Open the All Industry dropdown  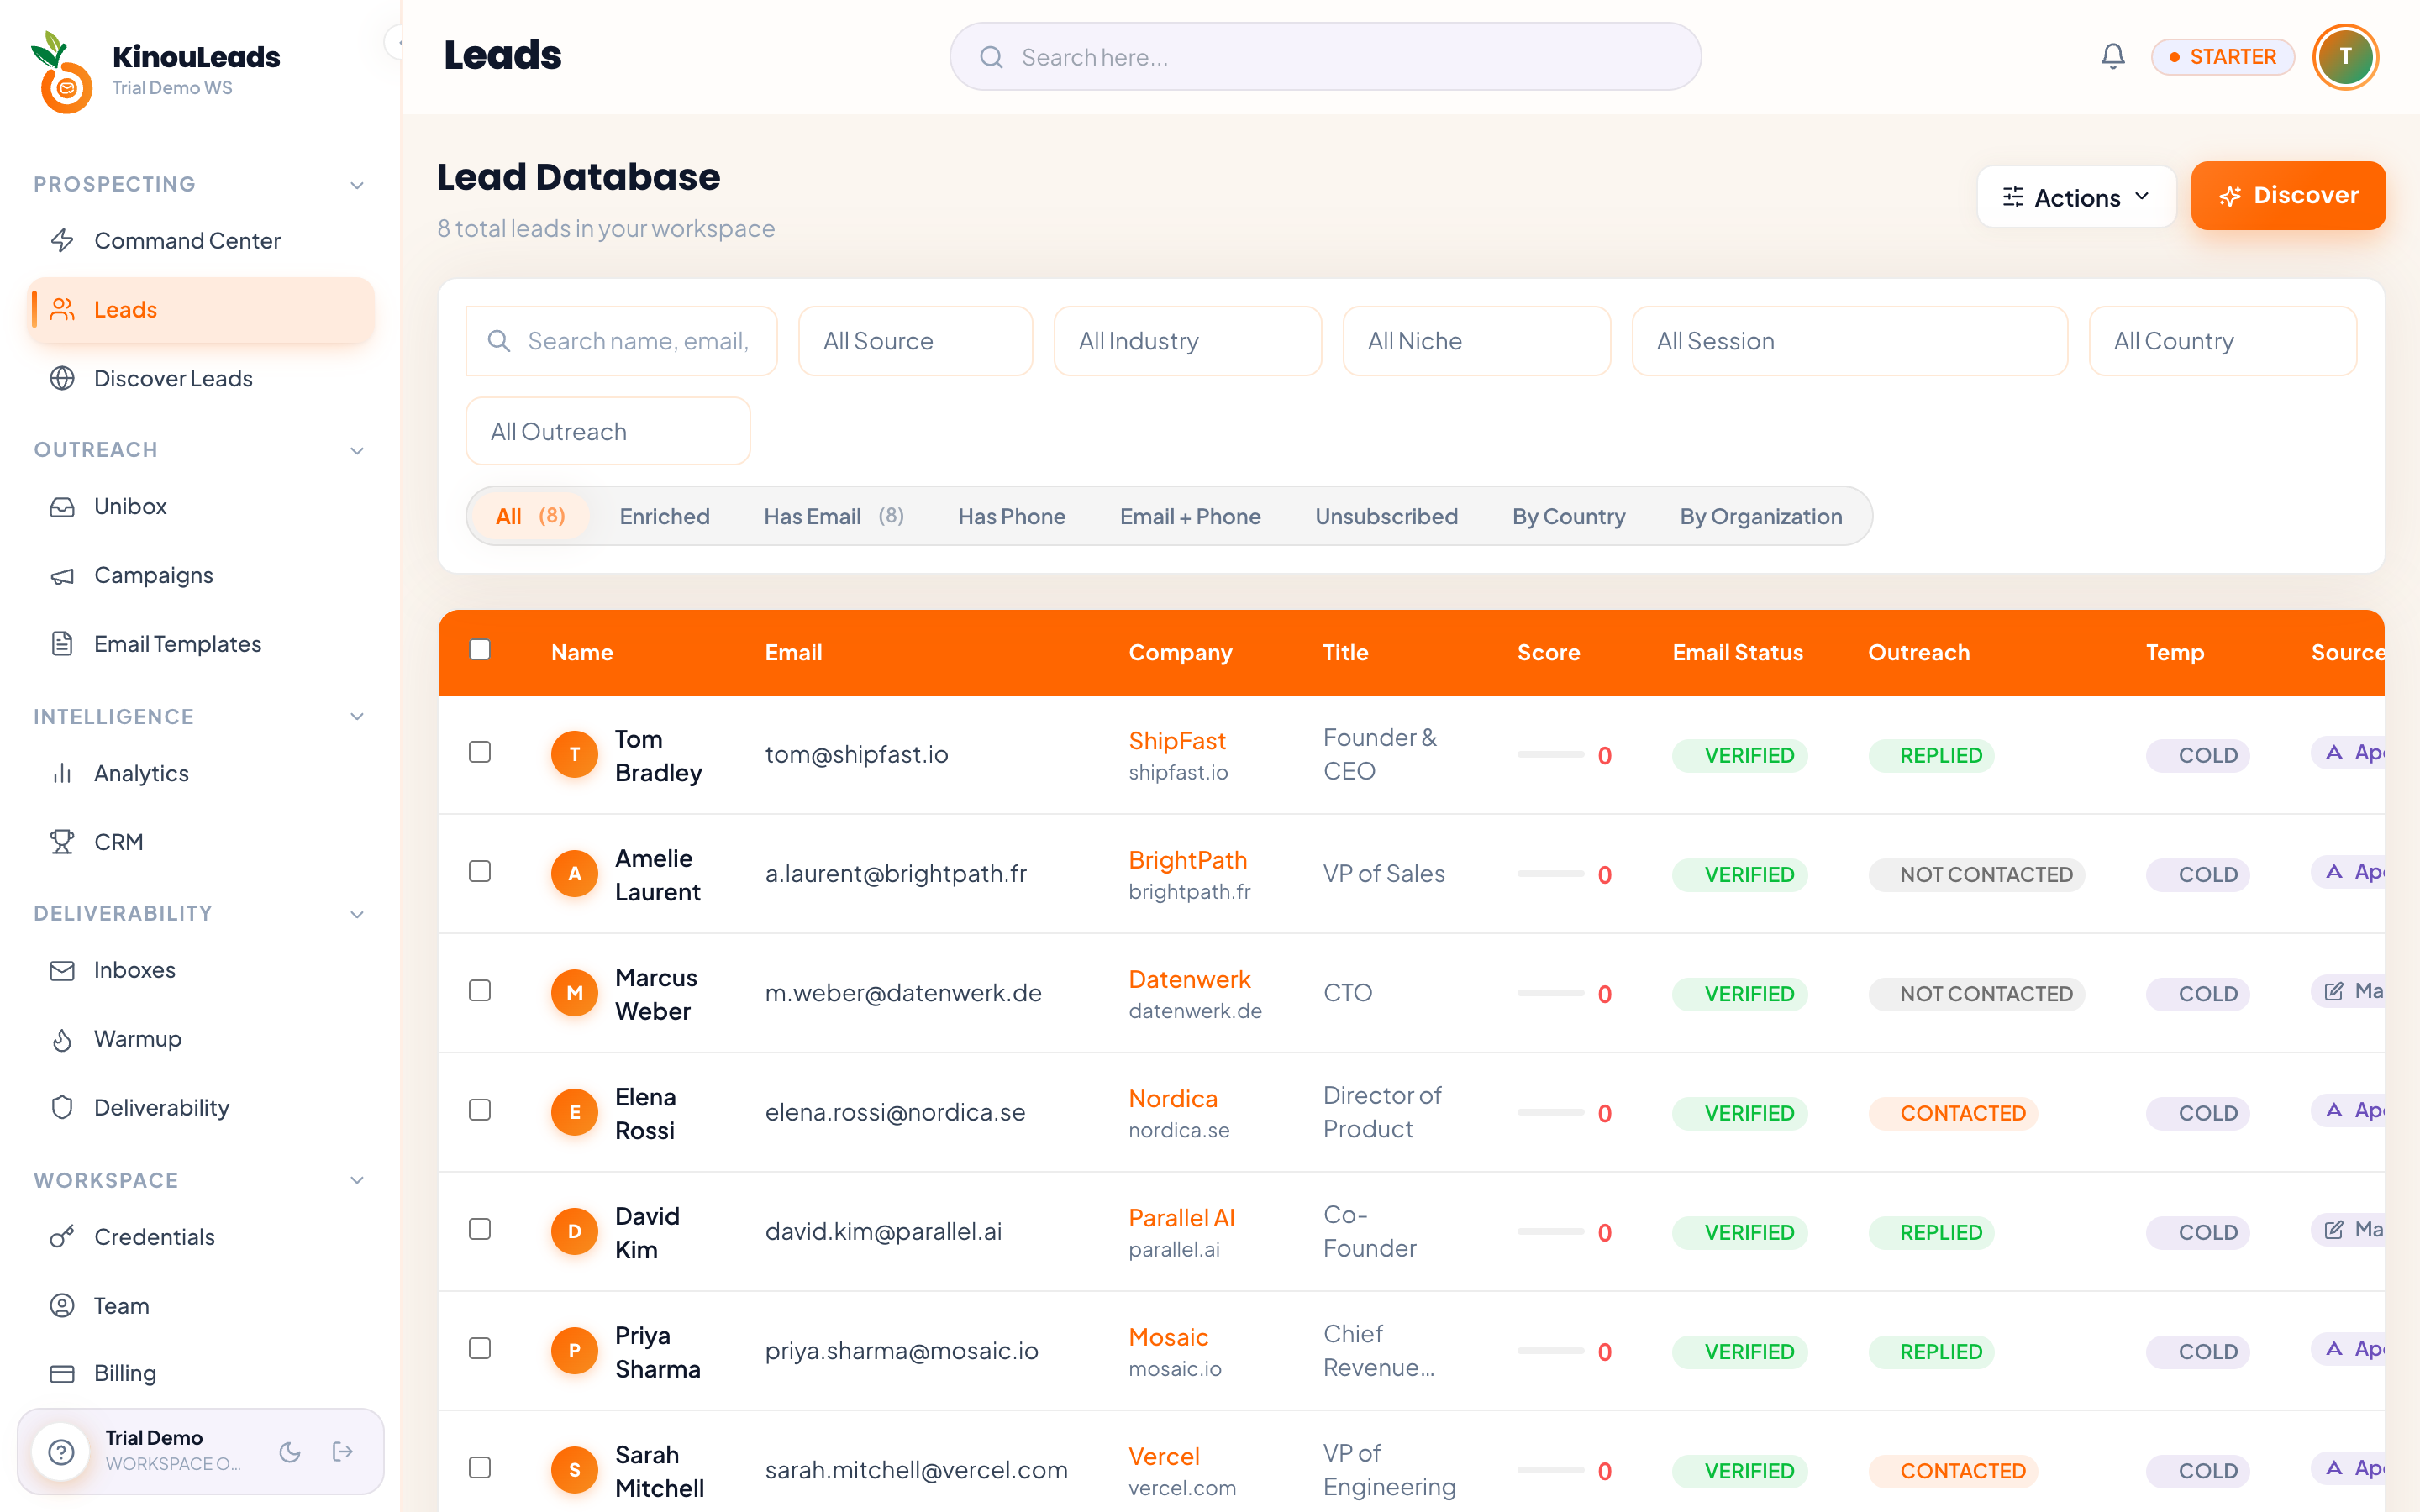tap(1187, 341)
